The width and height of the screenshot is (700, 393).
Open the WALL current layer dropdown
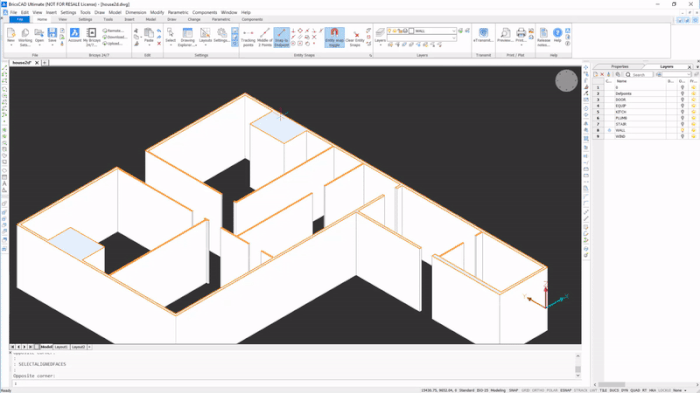coord(435,31)
